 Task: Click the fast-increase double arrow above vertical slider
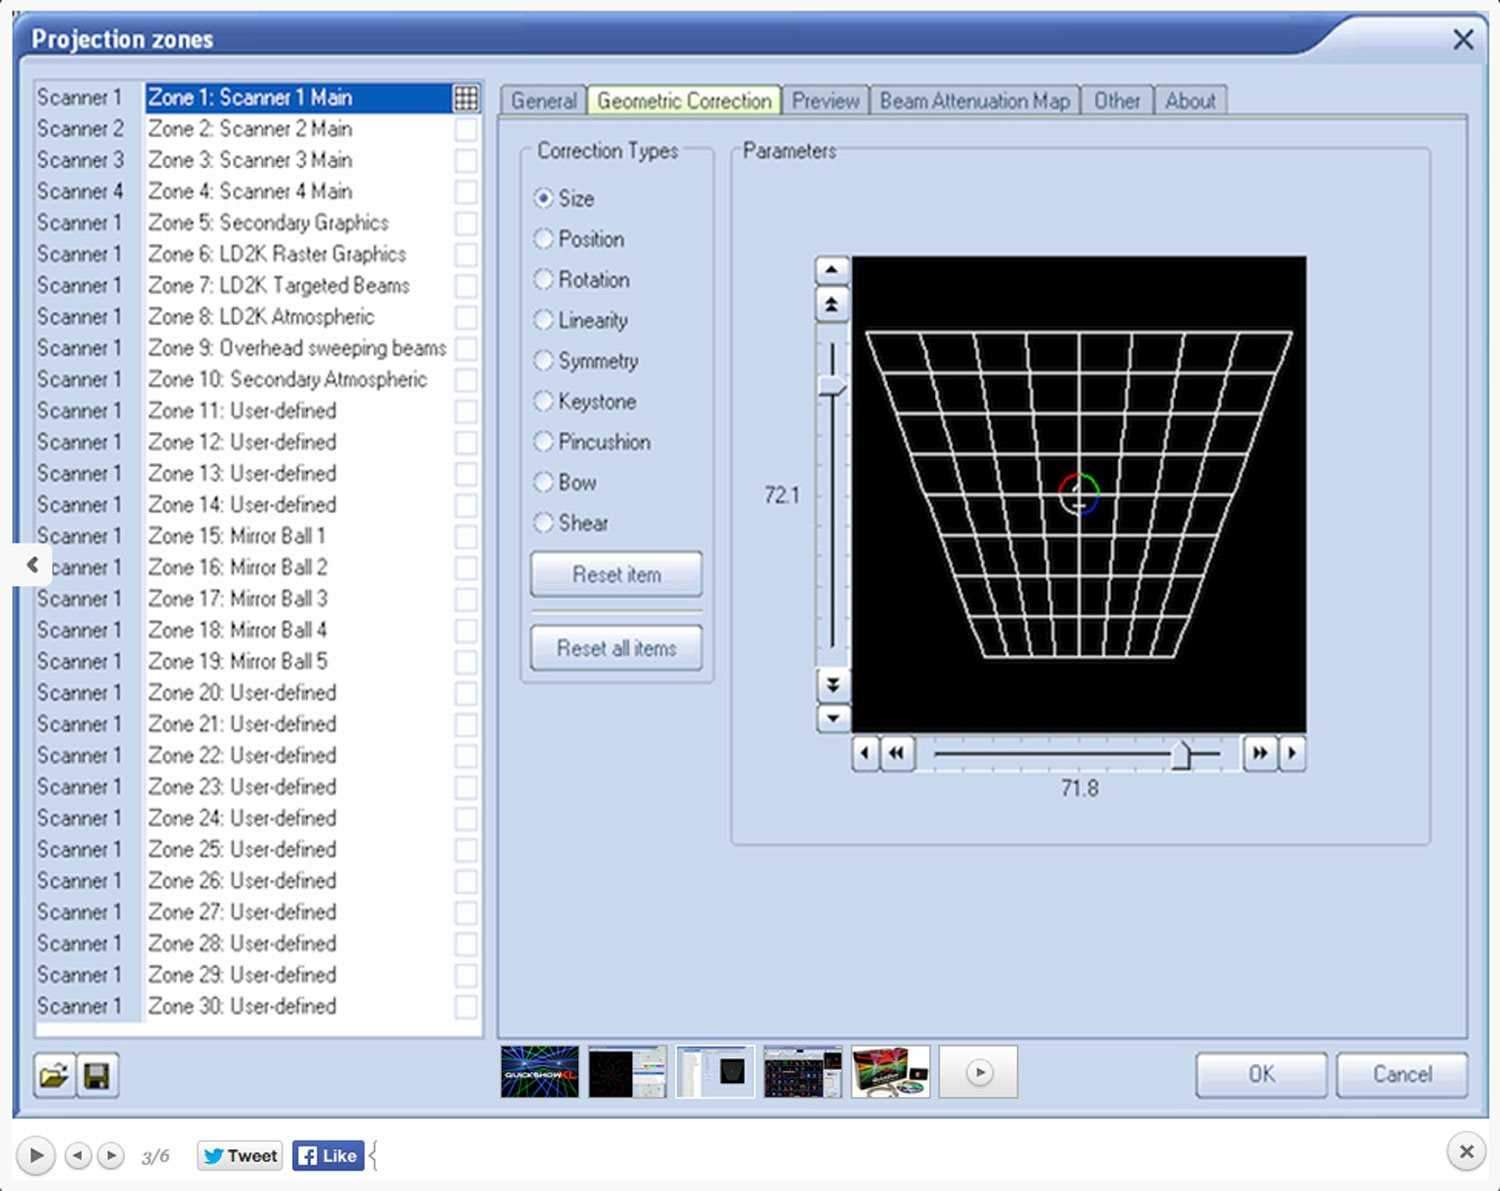click(x=830, y=302)
